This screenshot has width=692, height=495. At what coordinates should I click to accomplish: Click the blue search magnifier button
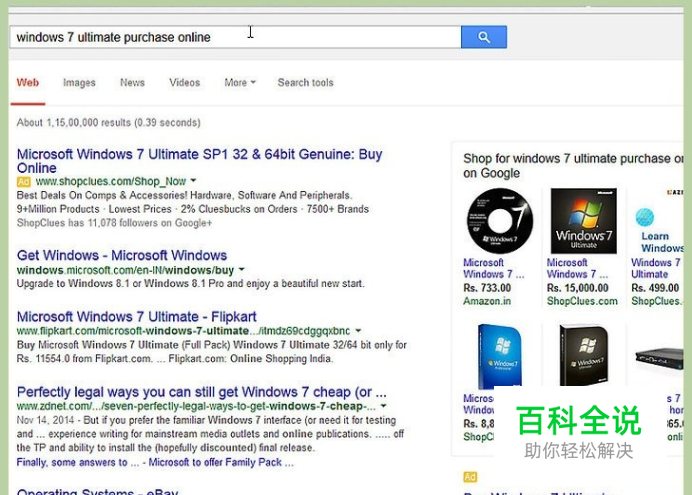[484, 37]
